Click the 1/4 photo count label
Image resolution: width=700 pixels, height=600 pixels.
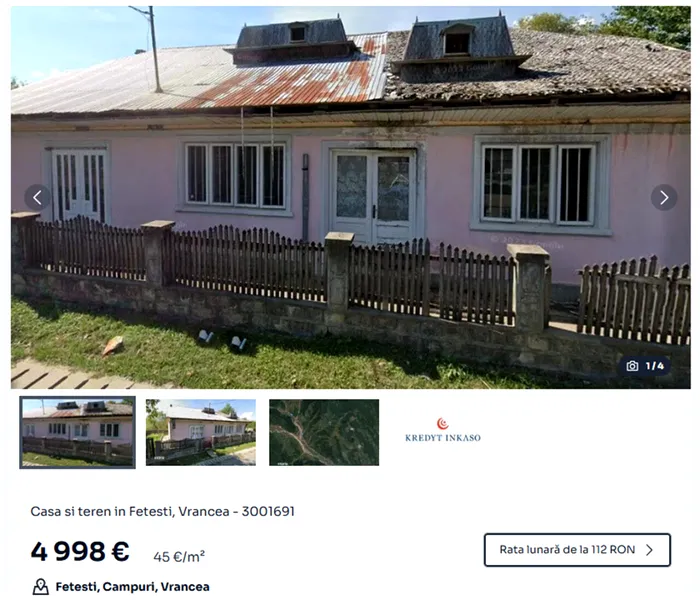pyautogui.click(x=655, y=366)
